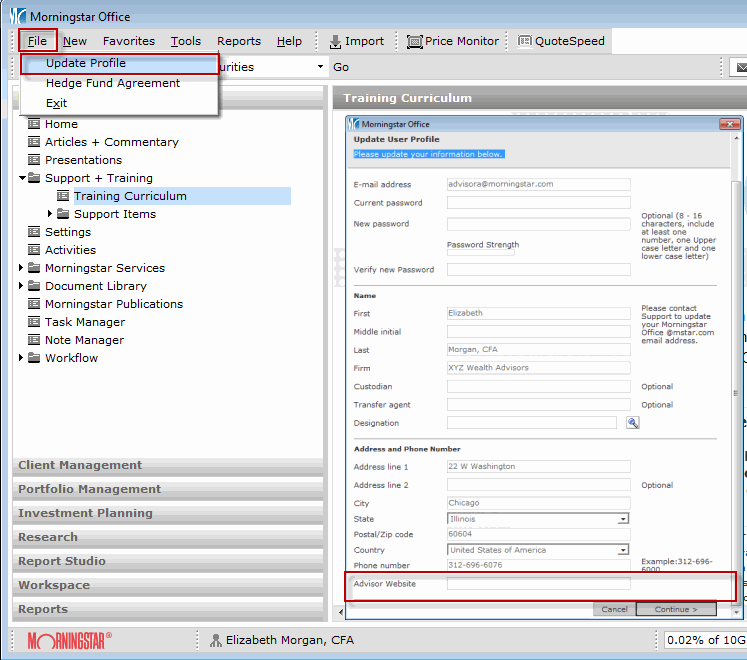Open the Task Manager page icon

pos(34,322)
